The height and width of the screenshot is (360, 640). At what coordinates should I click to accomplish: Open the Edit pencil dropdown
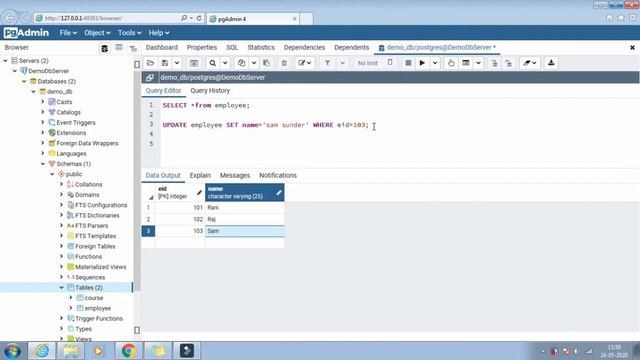304,63
